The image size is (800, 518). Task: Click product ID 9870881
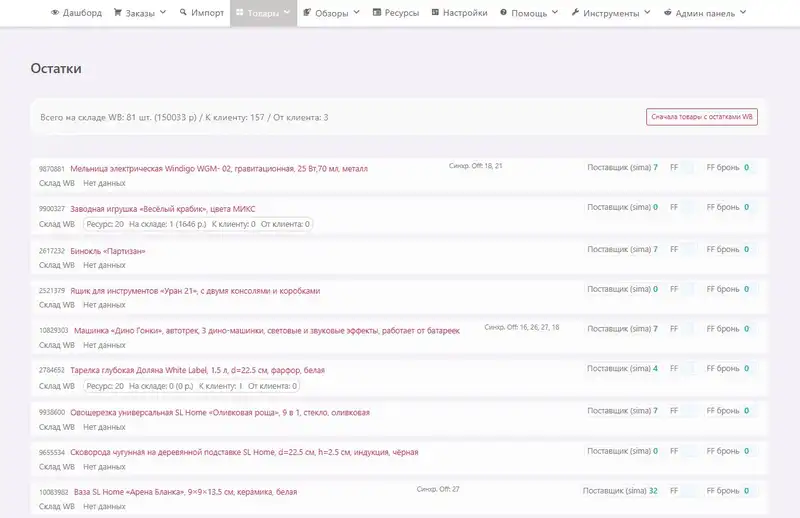52,169
